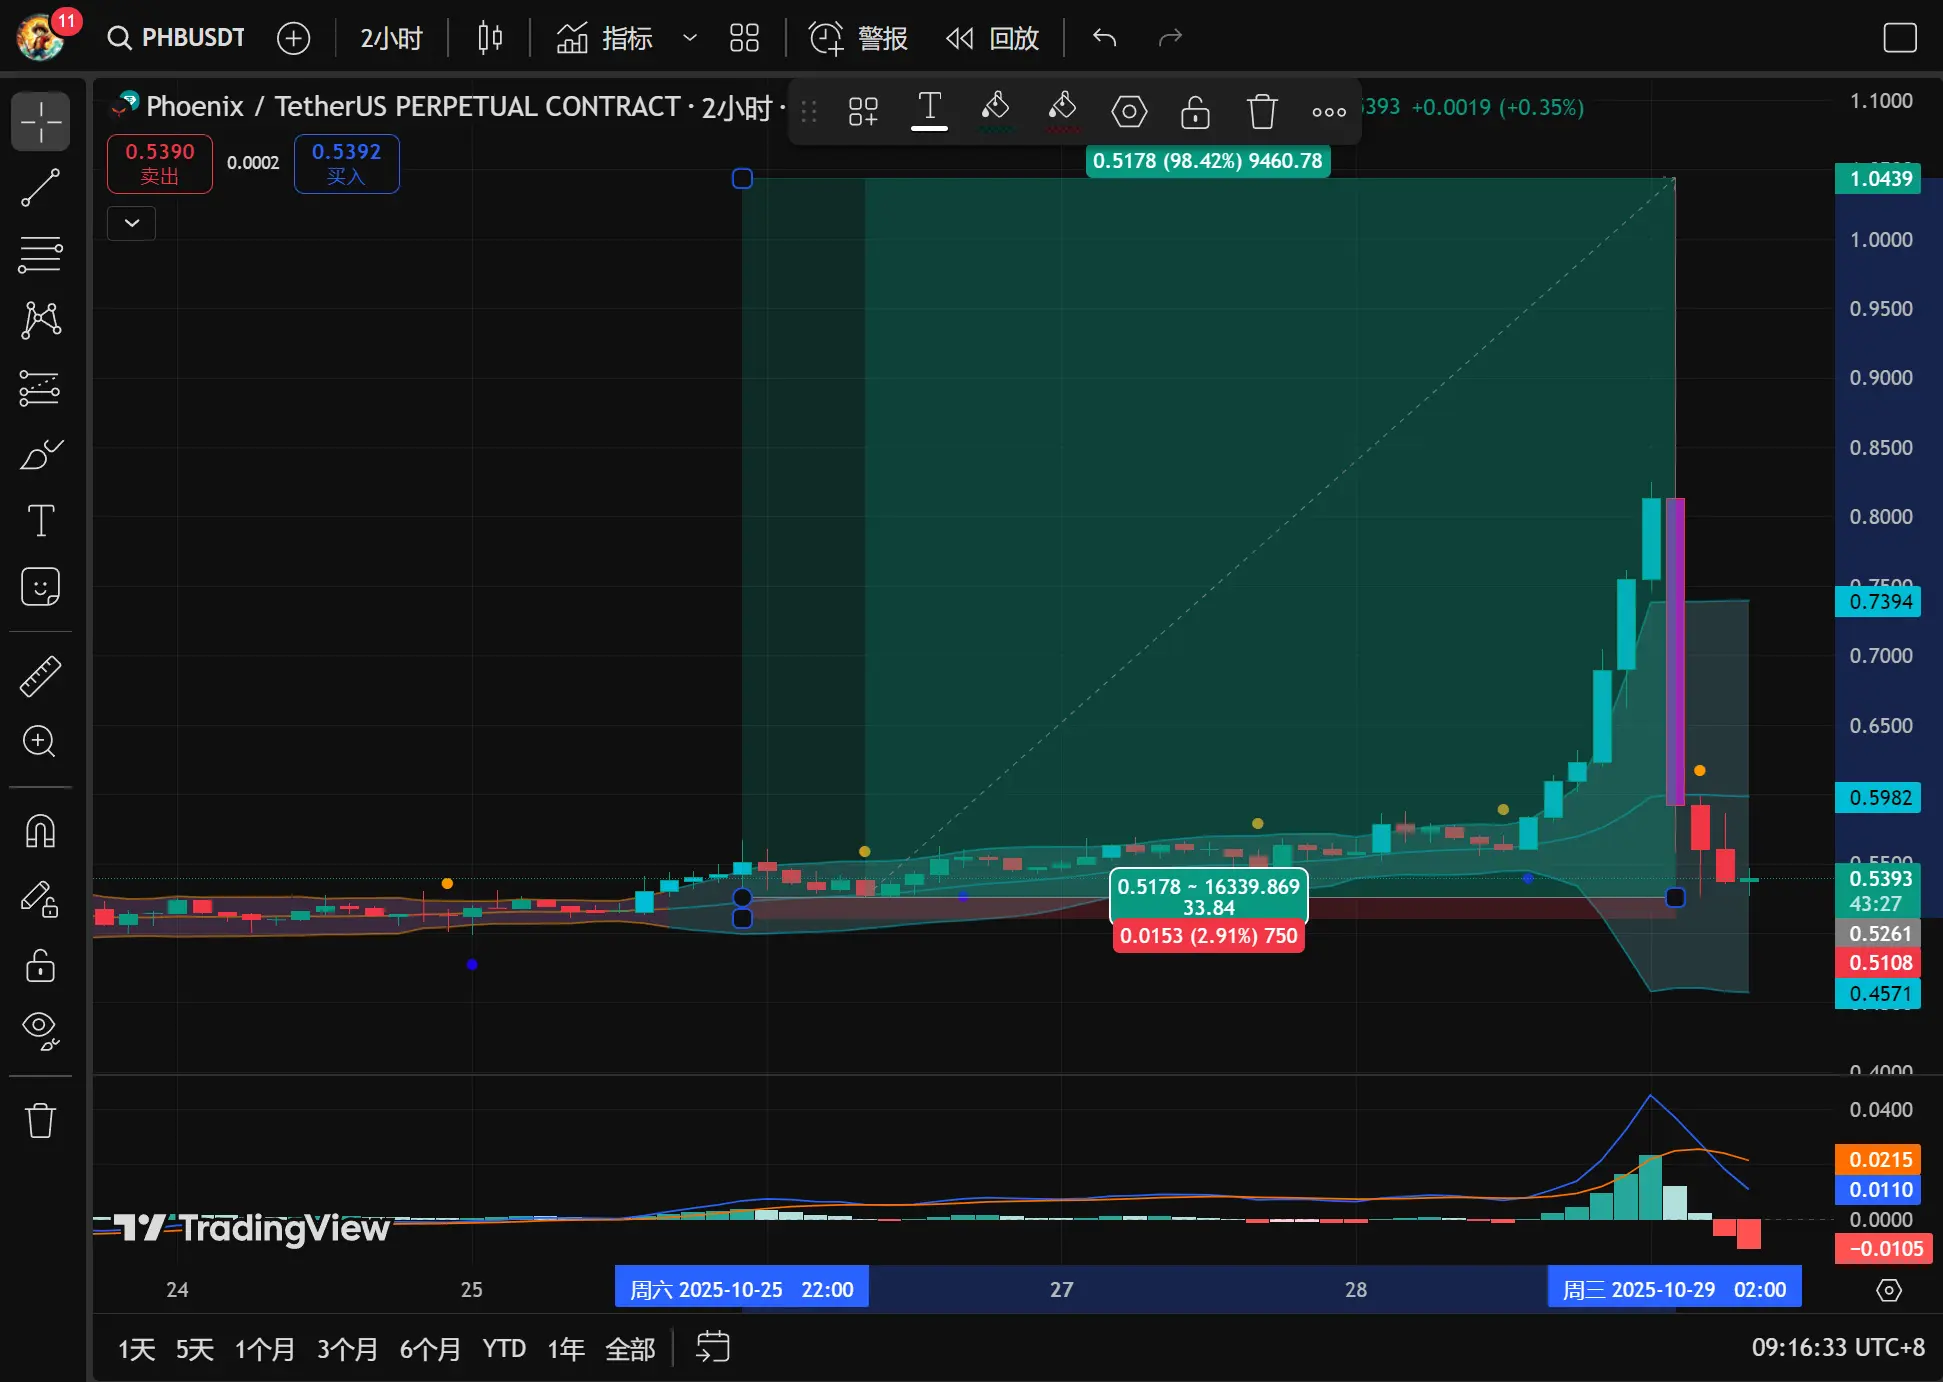Select the 3个月 date range
1943x1382 pixels.
[346, 1349]
